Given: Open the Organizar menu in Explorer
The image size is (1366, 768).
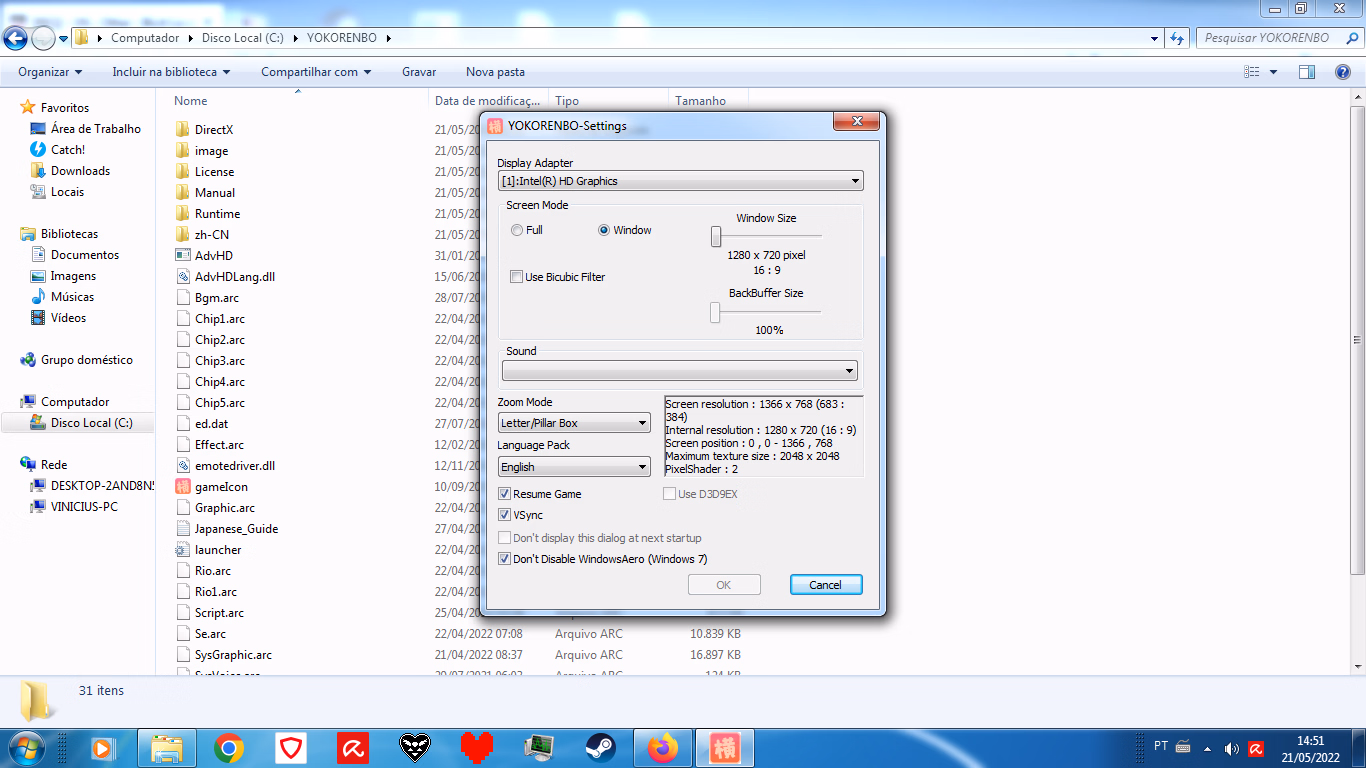Looking at the screenshot, I should [50, 72].
